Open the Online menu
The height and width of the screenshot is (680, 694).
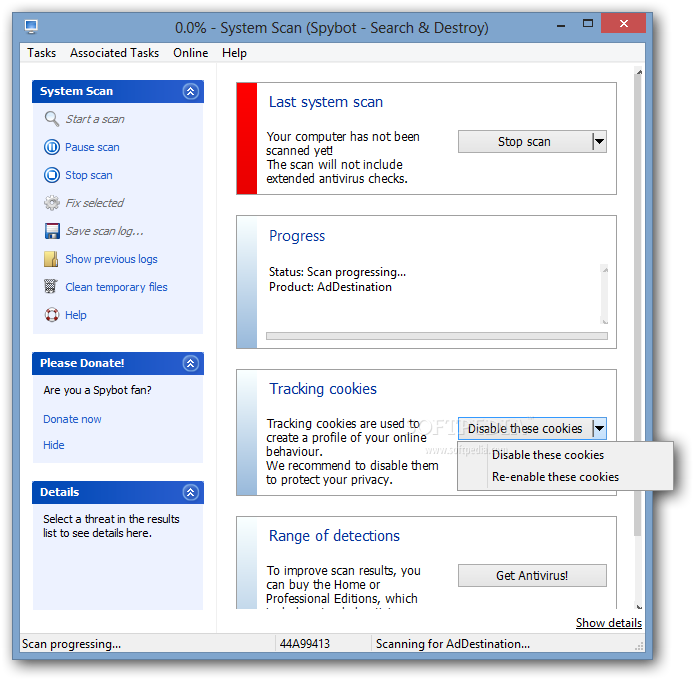click(190, 53)
